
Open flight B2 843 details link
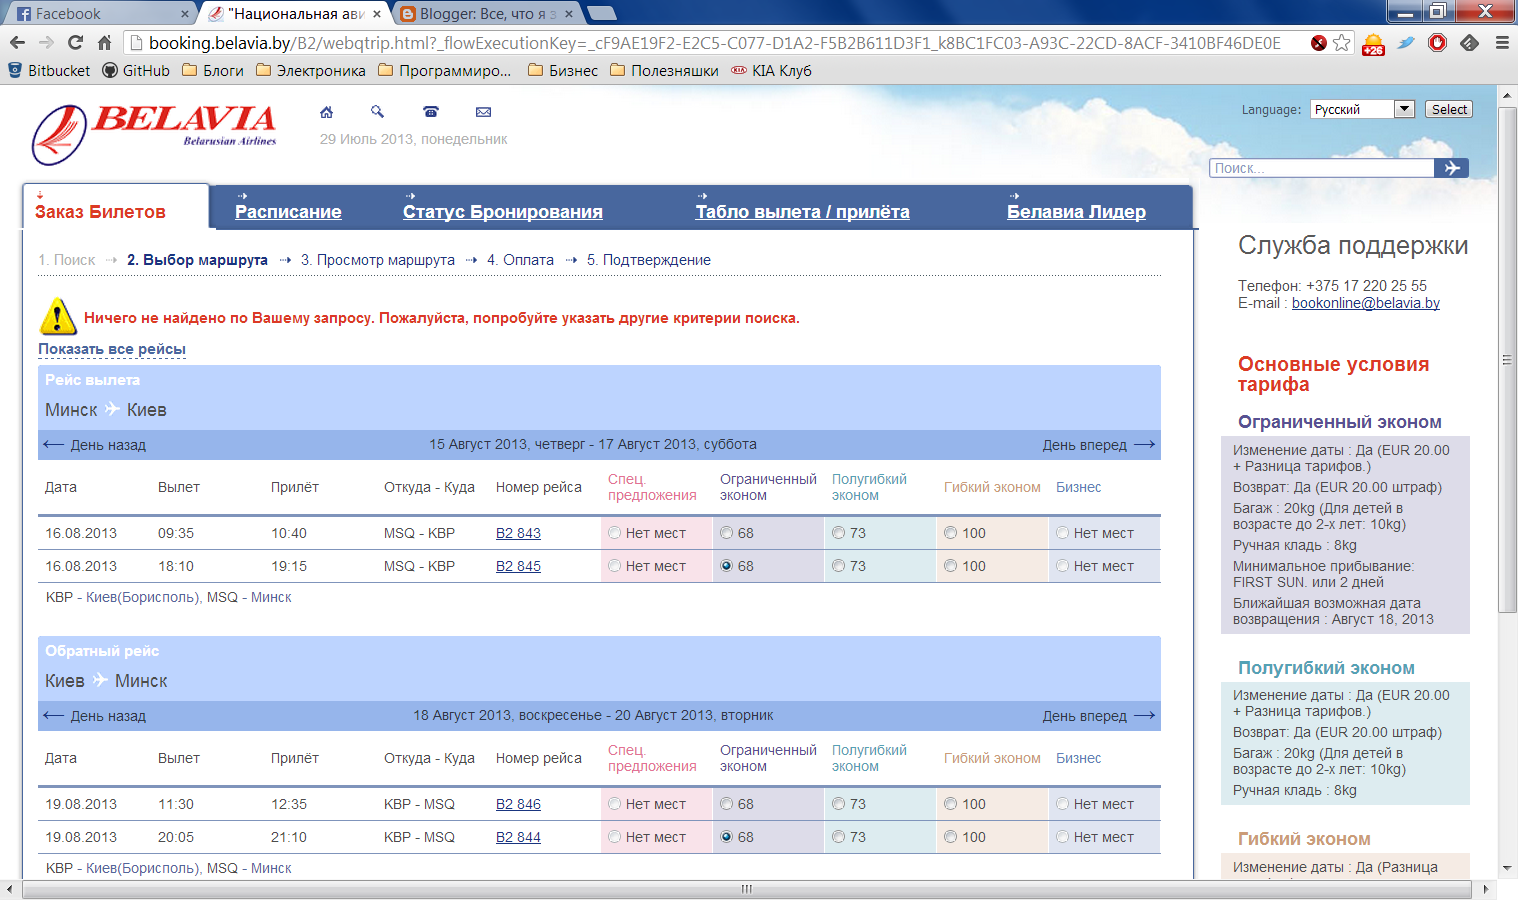coord(518,533)
